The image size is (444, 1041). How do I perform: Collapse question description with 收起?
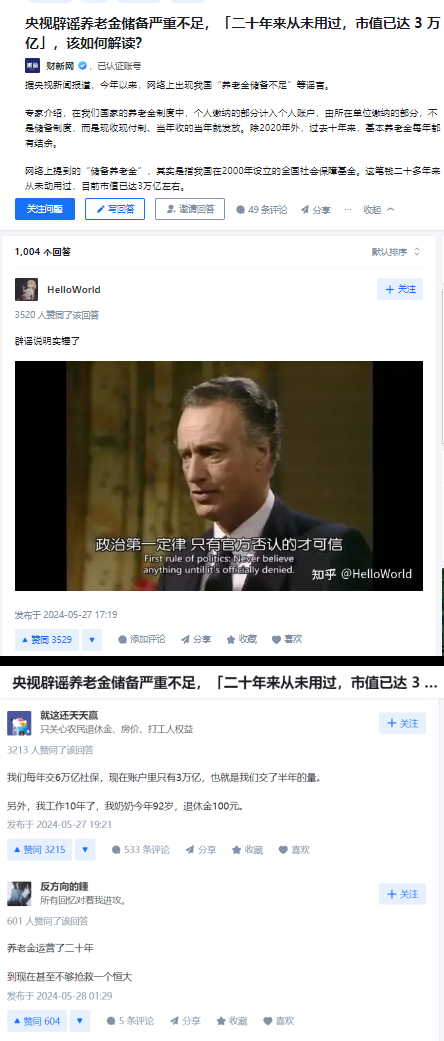(379, 210)
